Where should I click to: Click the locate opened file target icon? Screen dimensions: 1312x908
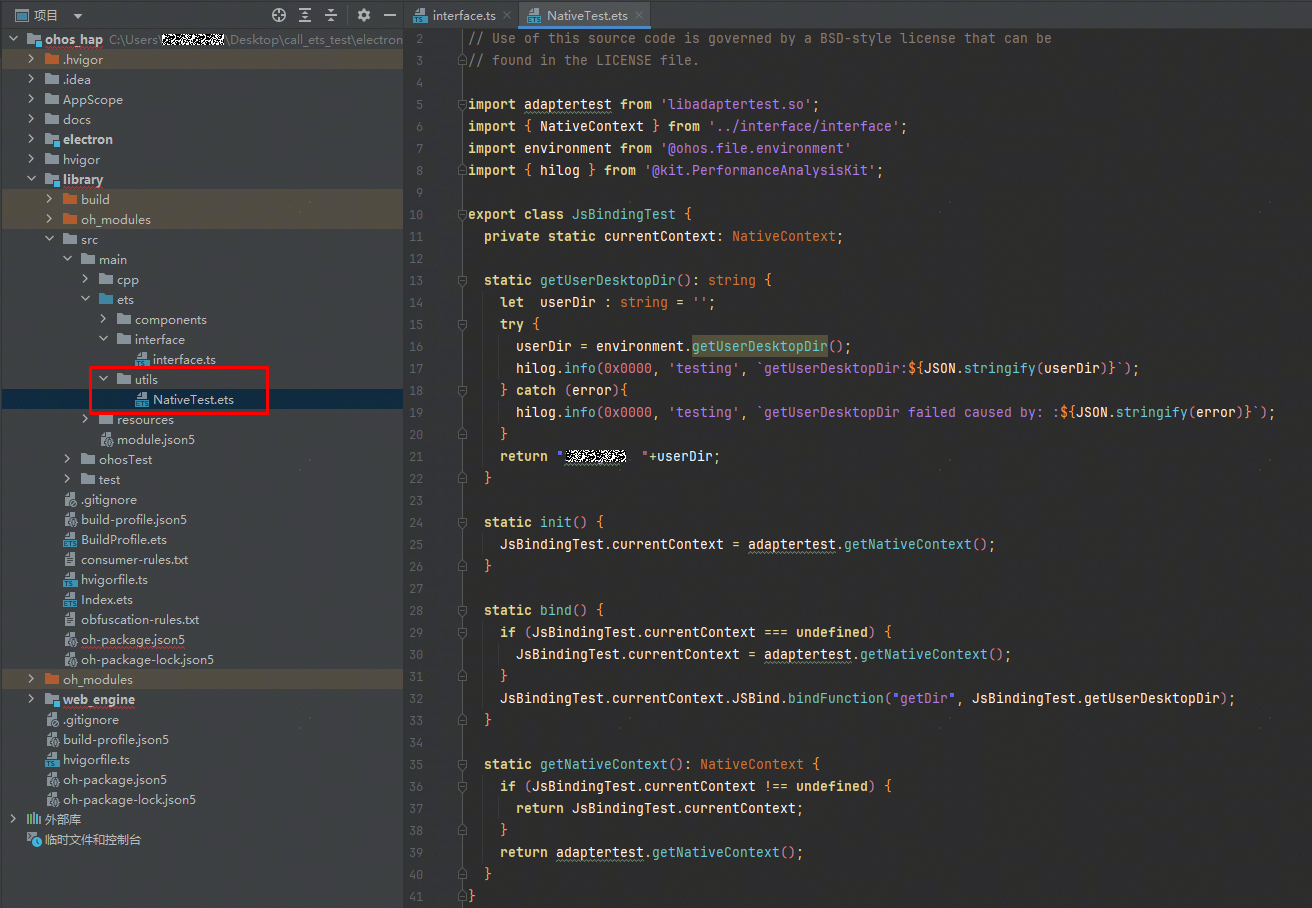click(279, 15)
